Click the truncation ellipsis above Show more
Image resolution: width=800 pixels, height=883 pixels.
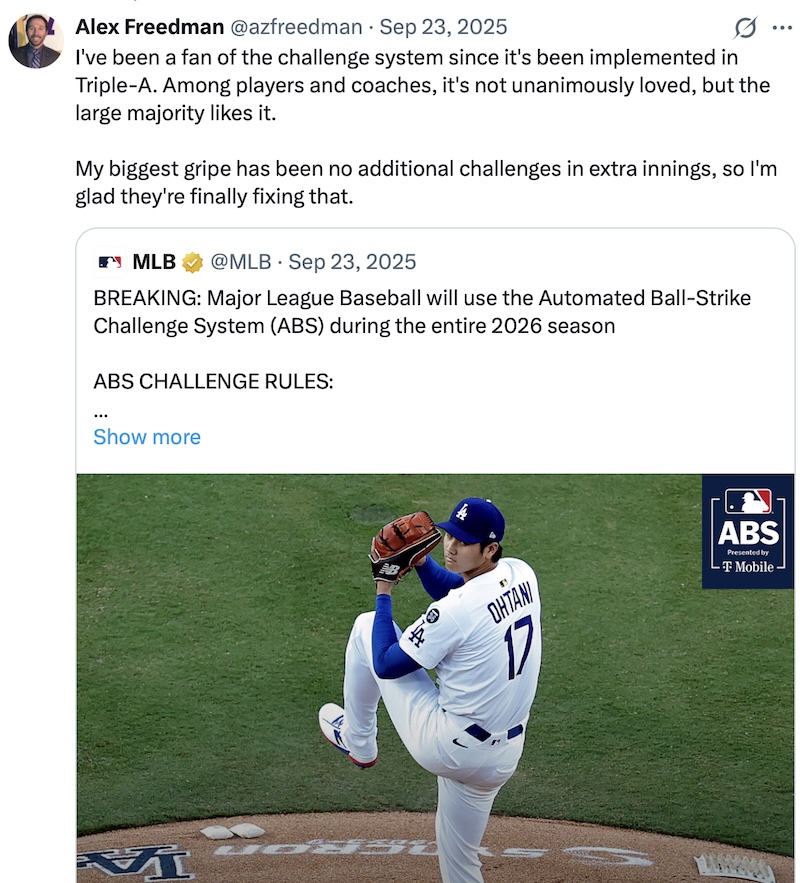[100, 411]
